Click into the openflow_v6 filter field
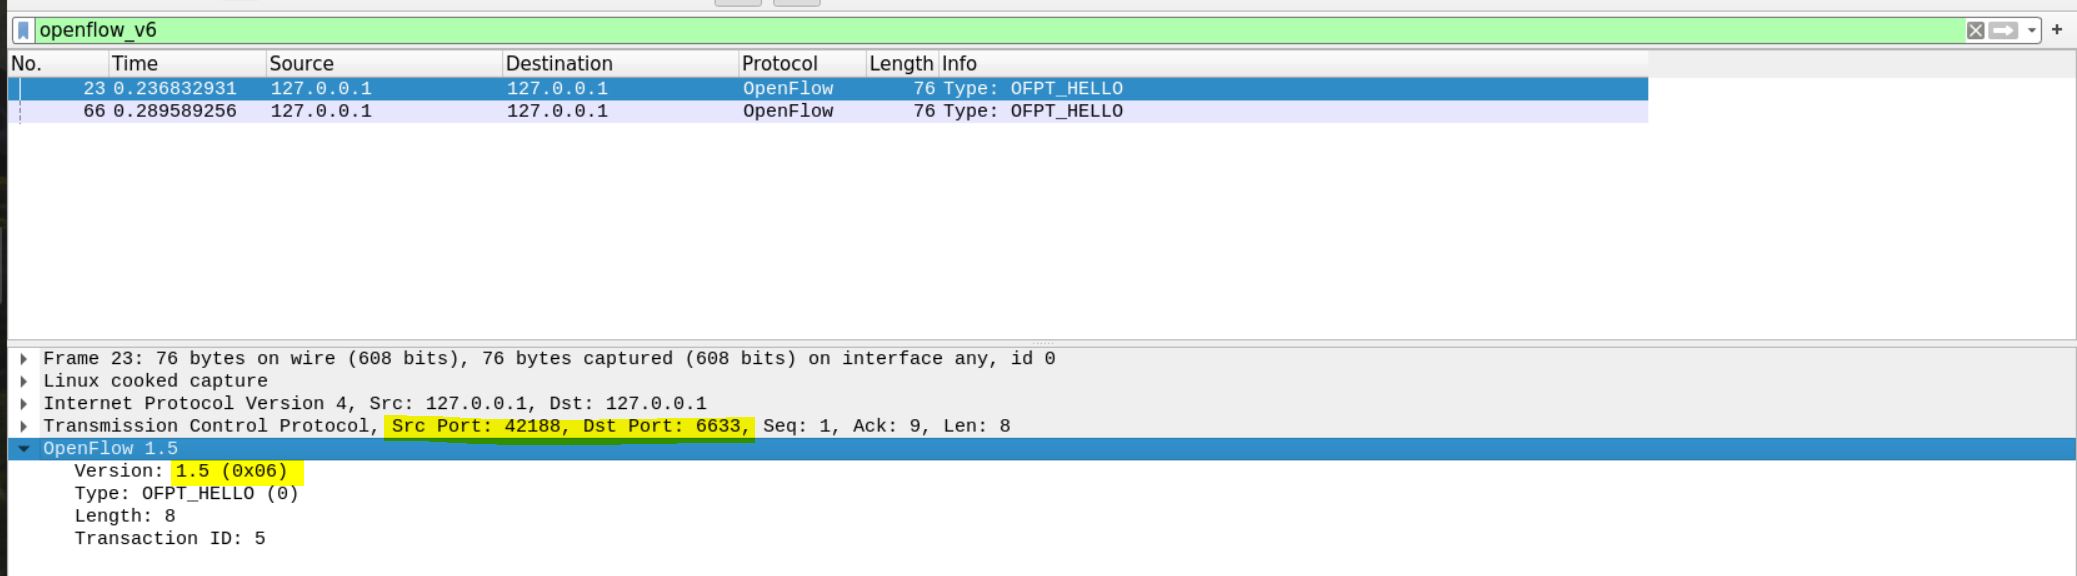Viewport: 2077px width, 576px height. point(900,31)
